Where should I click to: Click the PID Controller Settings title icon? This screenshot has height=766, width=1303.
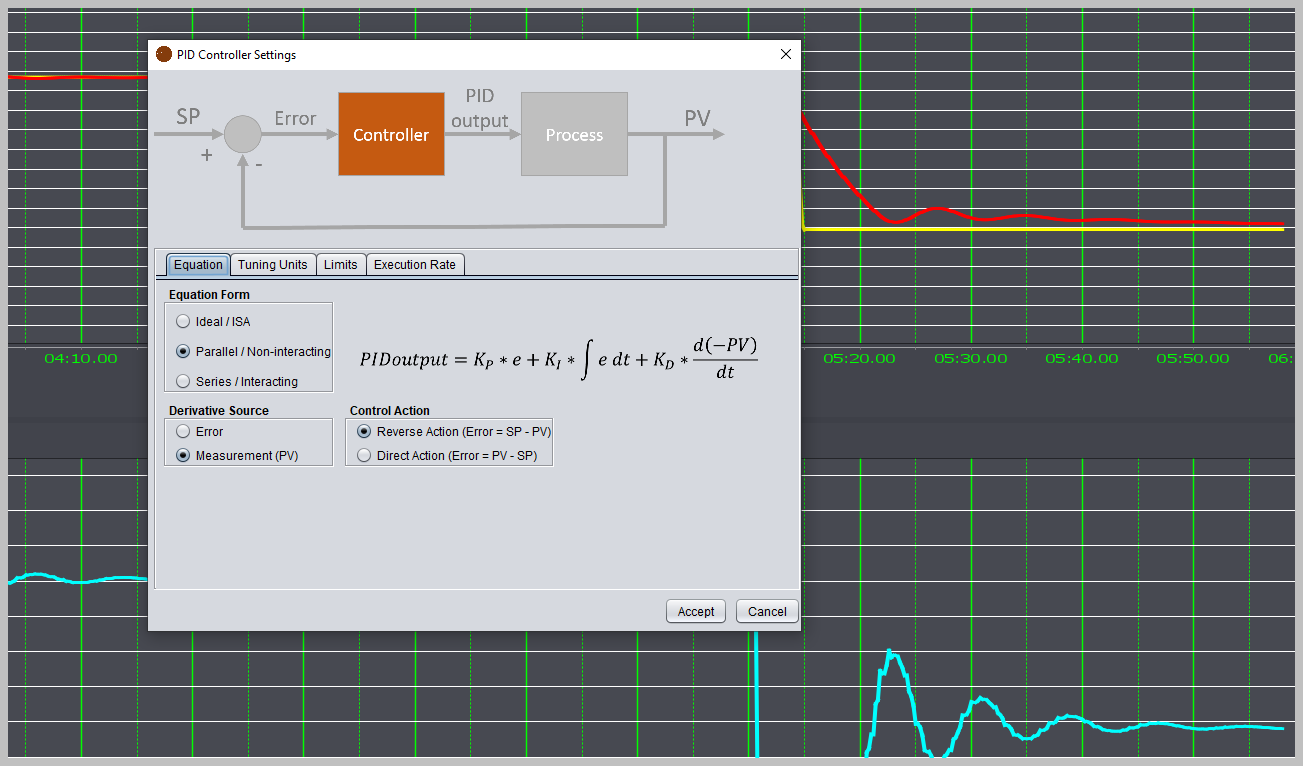[164, 55]
